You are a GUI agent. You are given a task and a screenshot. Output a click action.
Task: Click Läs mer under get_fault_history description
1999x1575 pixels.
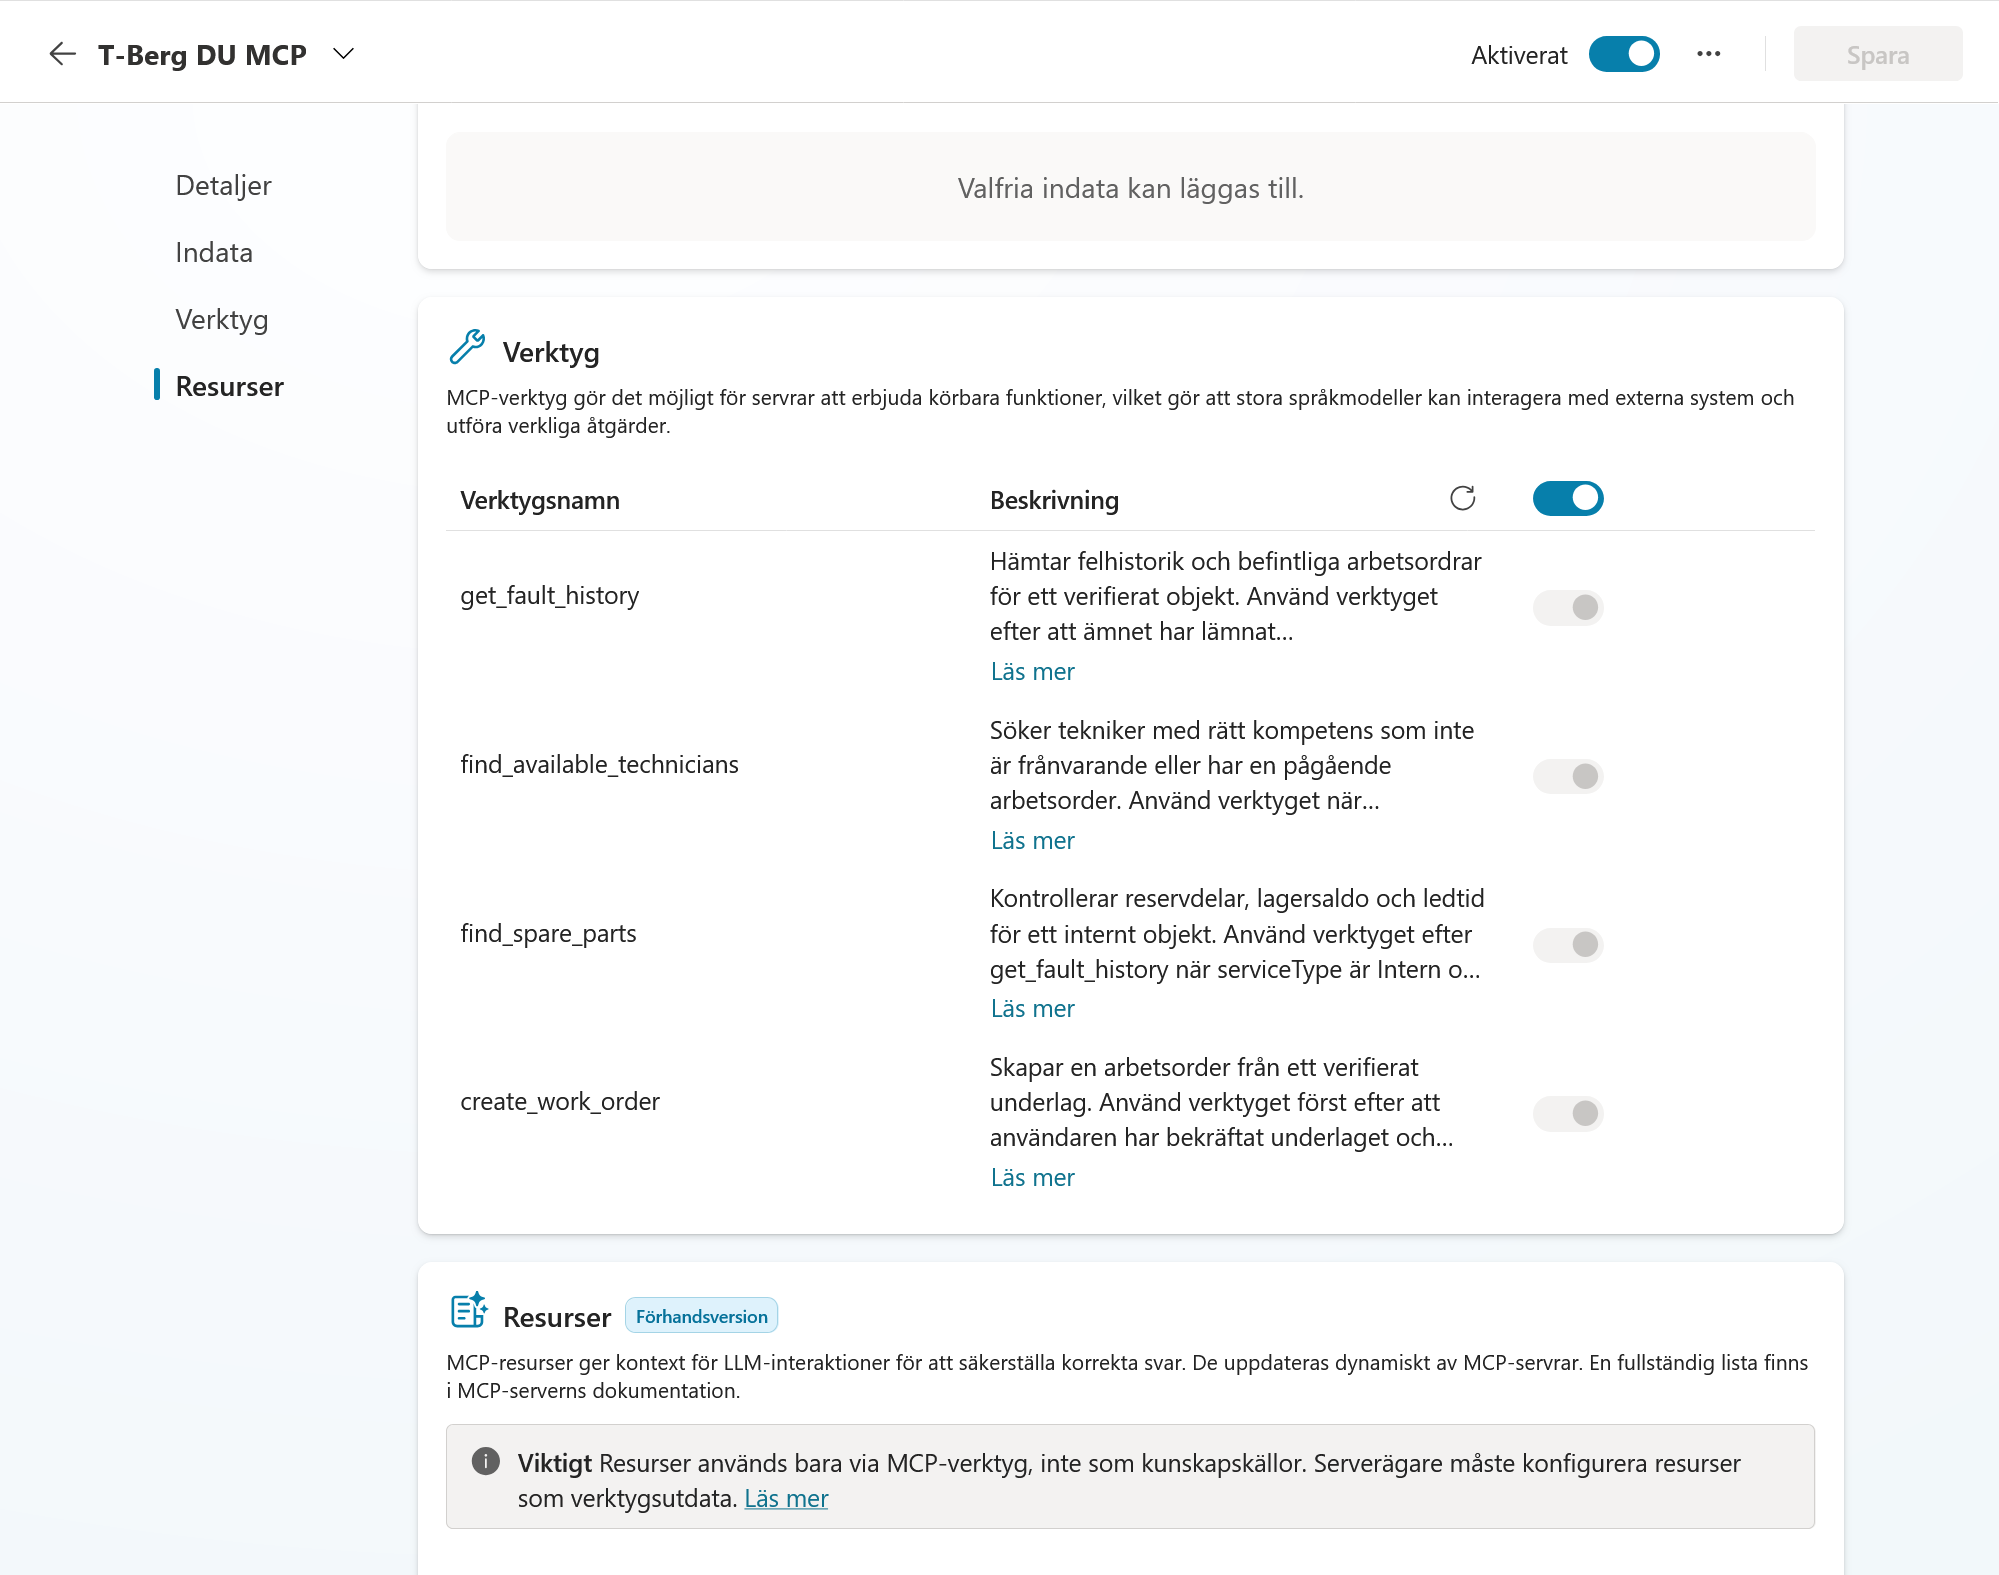1032,672
